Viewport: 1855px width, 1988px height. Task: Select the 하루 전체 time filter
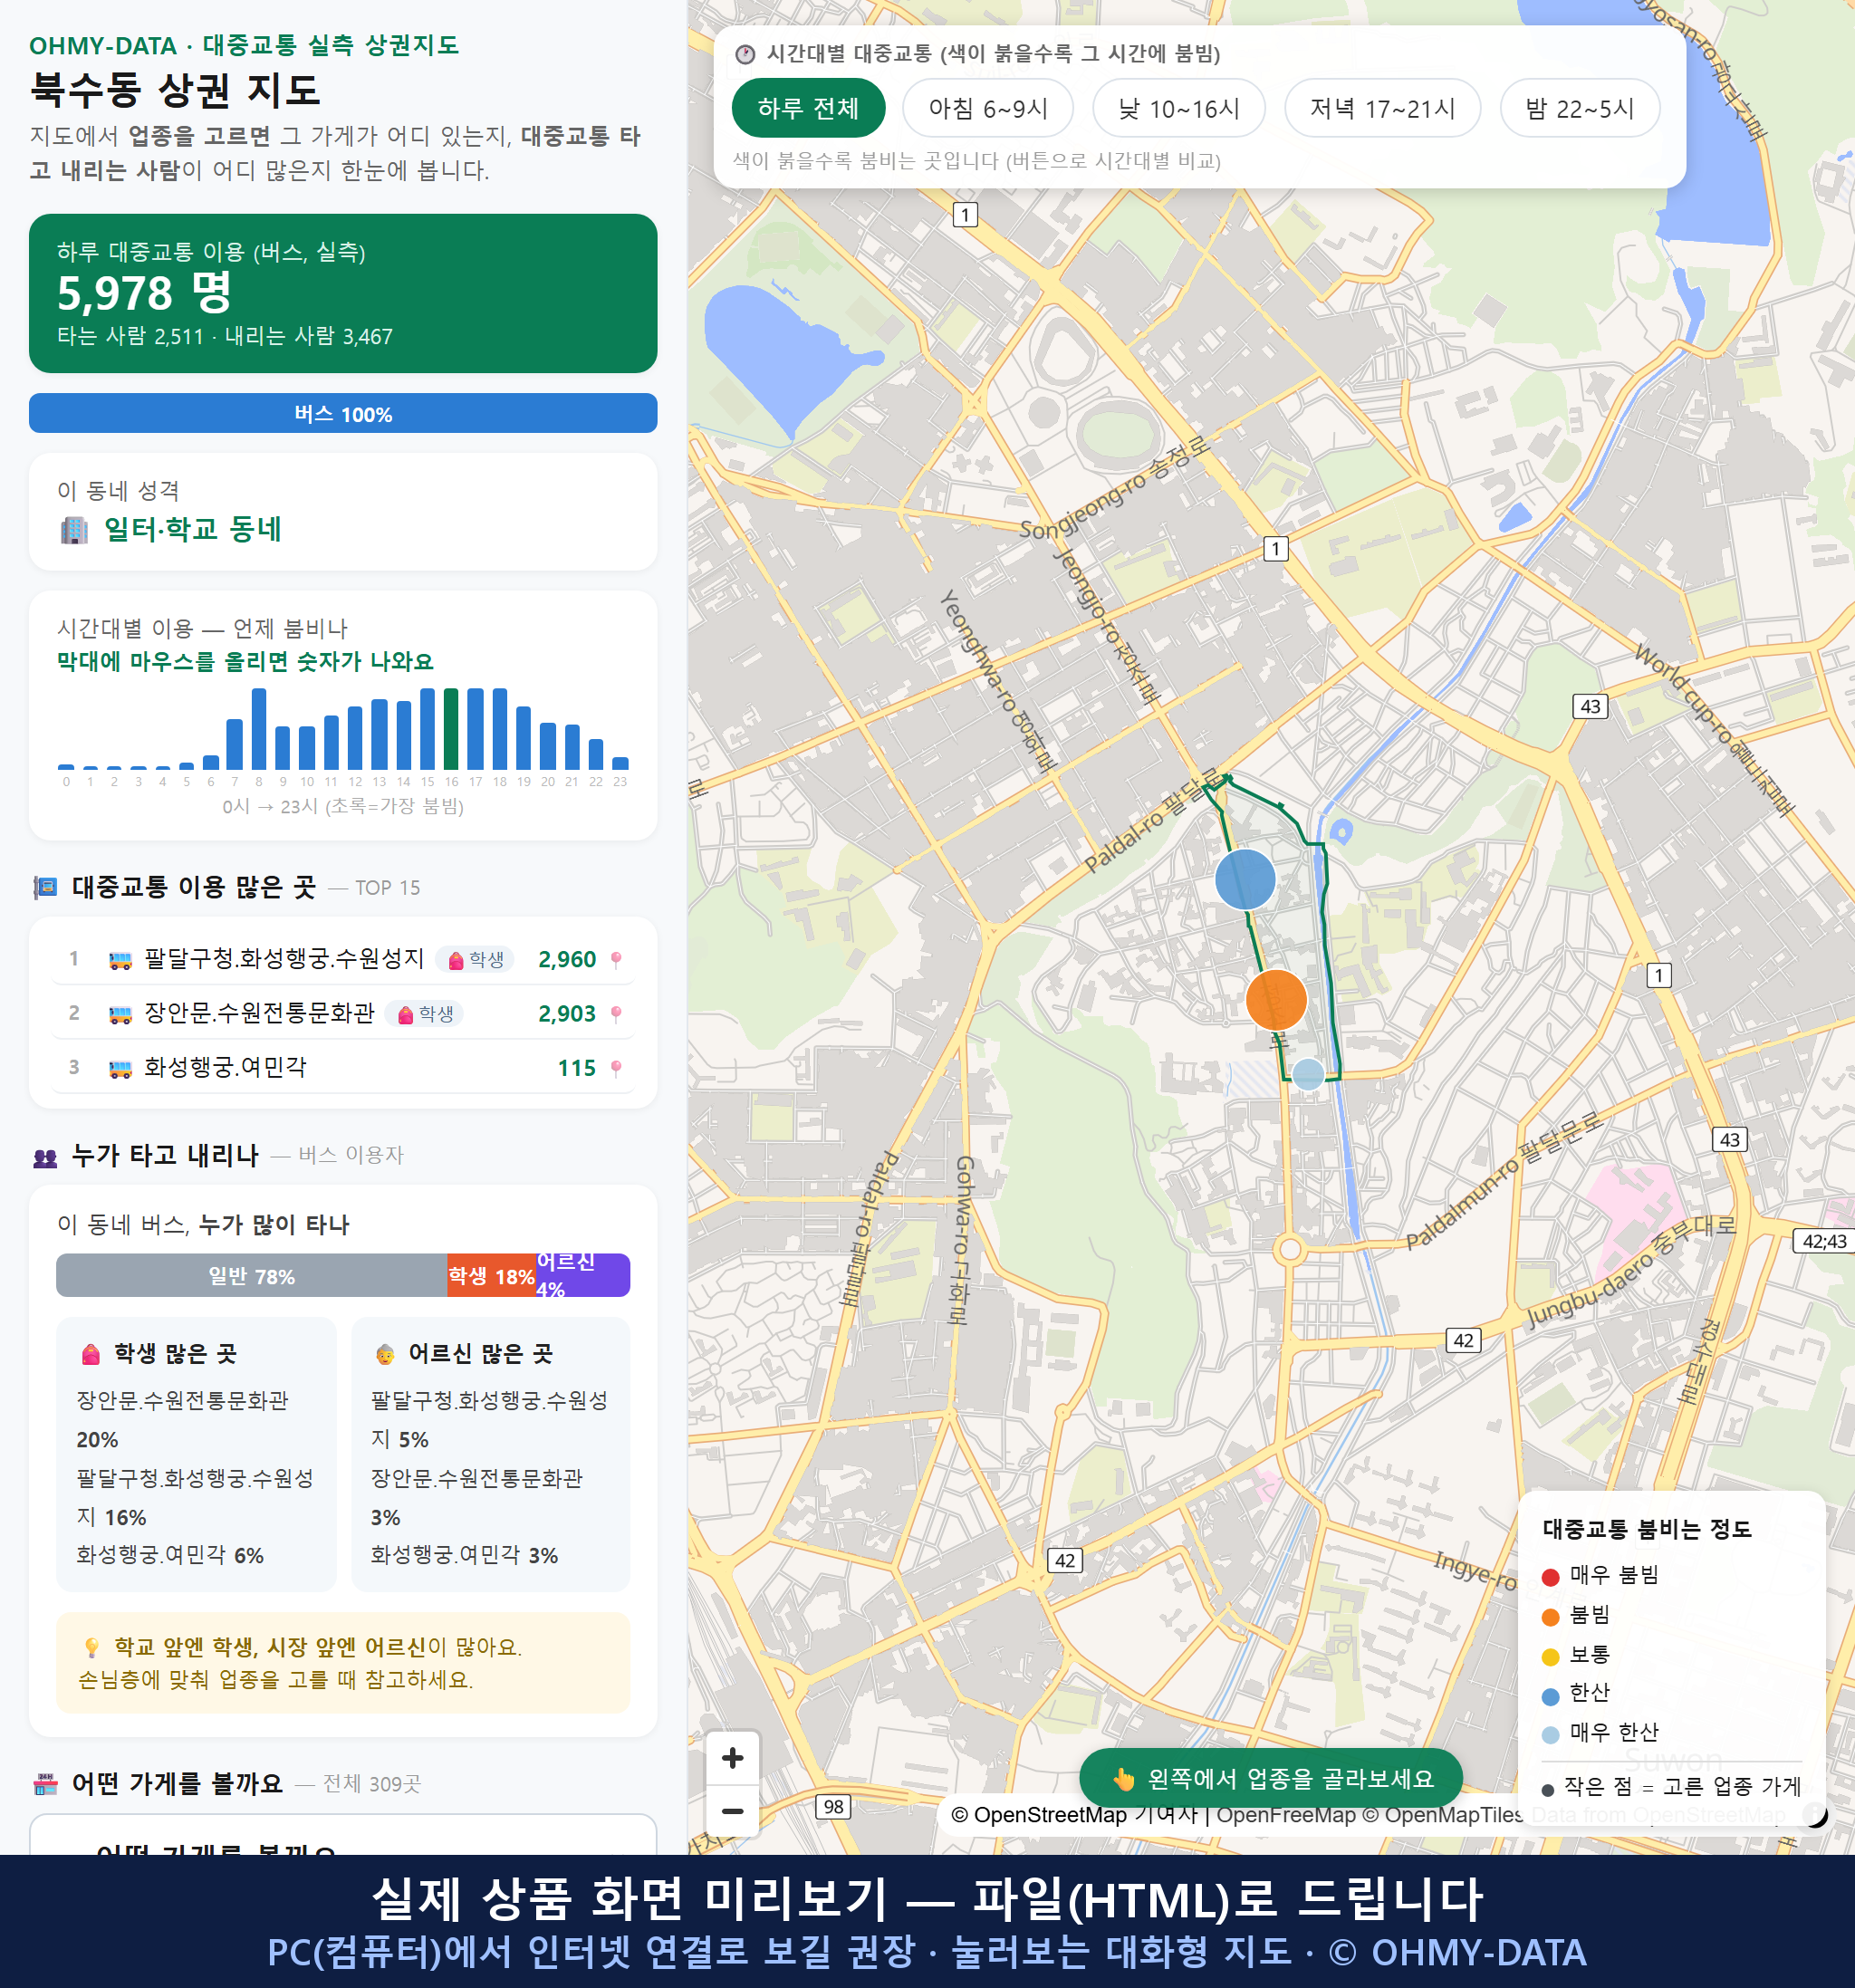coord(808,108)
